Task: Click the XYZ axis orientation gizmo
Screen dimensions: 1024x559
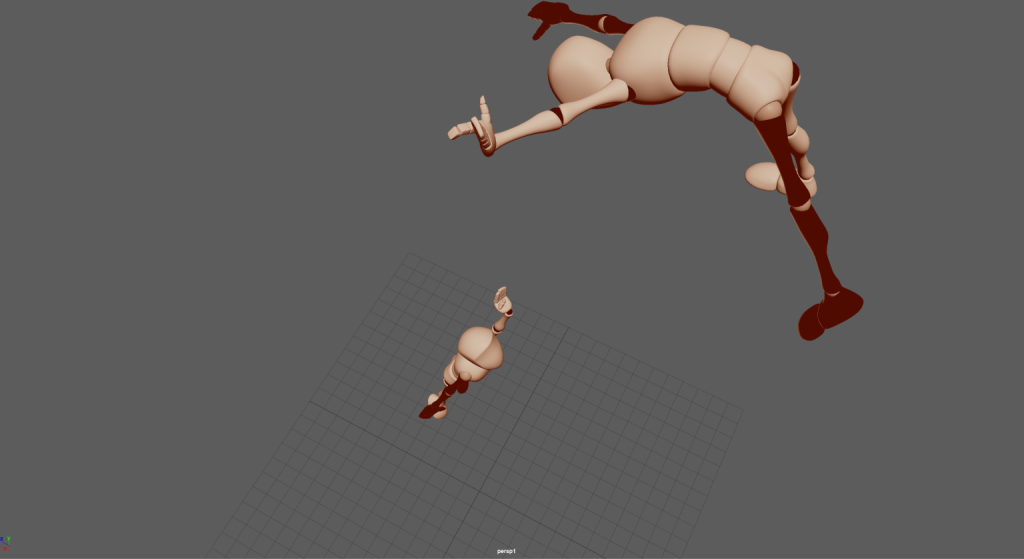Action: [x=5, y=542]
